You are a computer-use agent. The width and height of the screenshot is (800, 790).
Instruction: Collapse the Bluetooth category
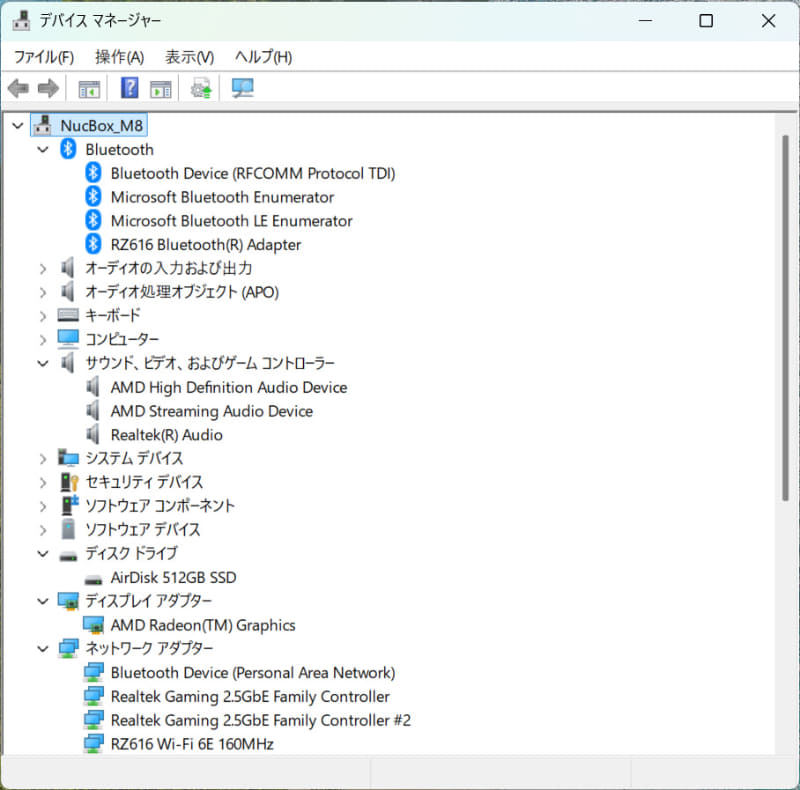pyautogui.click(x=43, y=148)
